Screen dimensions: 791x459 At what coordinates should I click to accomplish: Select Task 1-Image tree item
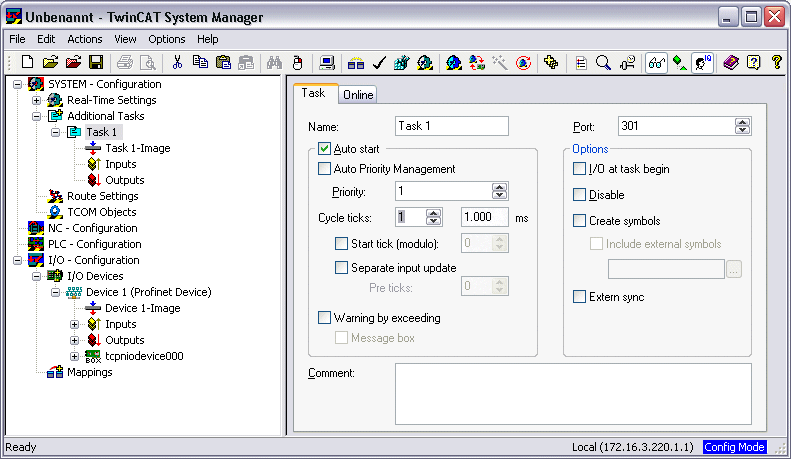138,148
